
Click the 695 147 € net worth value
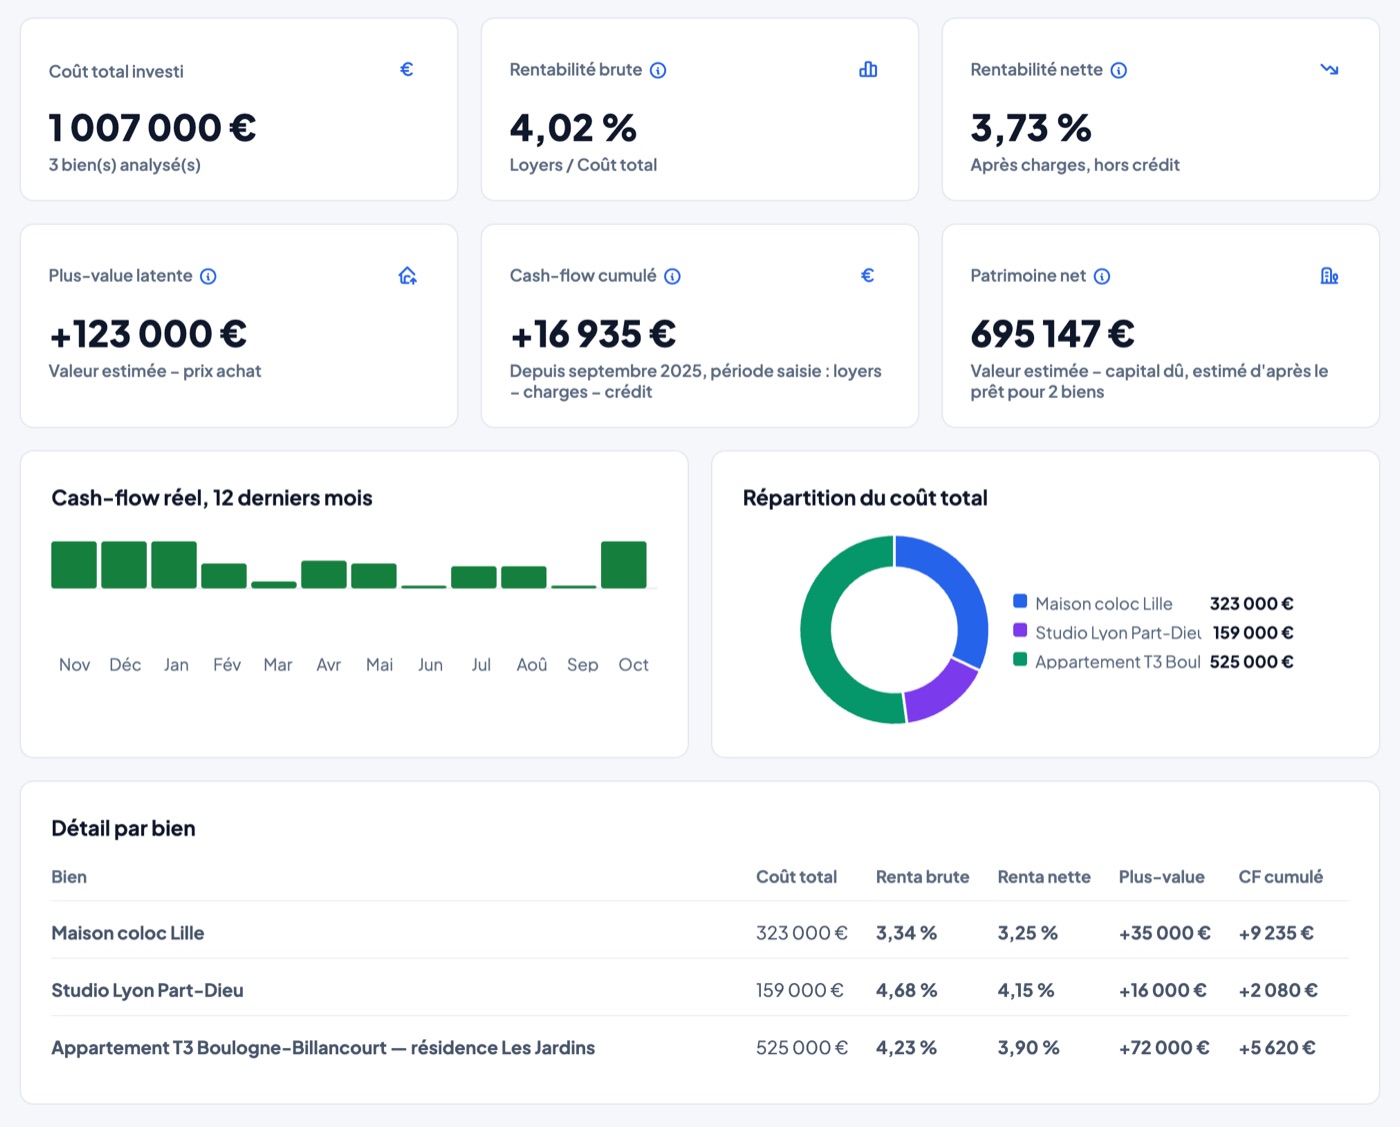(1053, 334)
